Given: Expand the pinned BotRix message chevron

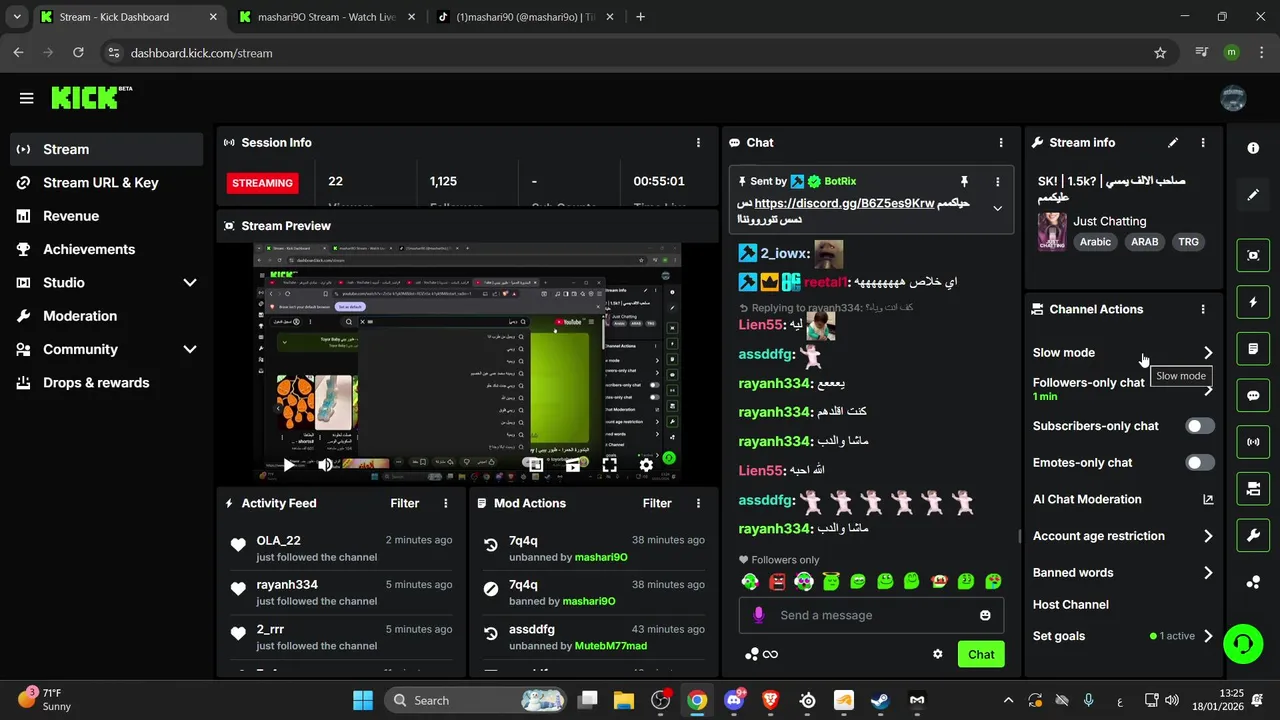Looking at the screenshot, I should pos(997,208).
